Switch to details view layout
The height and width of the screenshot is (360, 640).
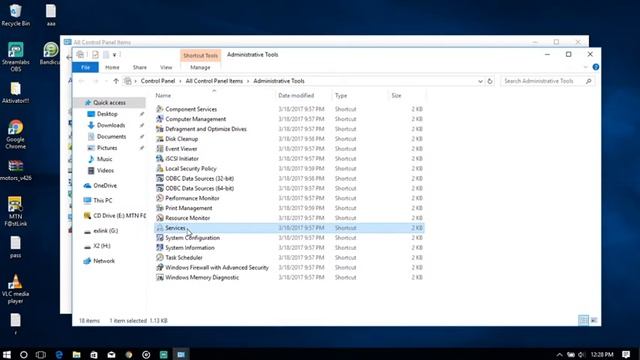click(x=584, y=320)
